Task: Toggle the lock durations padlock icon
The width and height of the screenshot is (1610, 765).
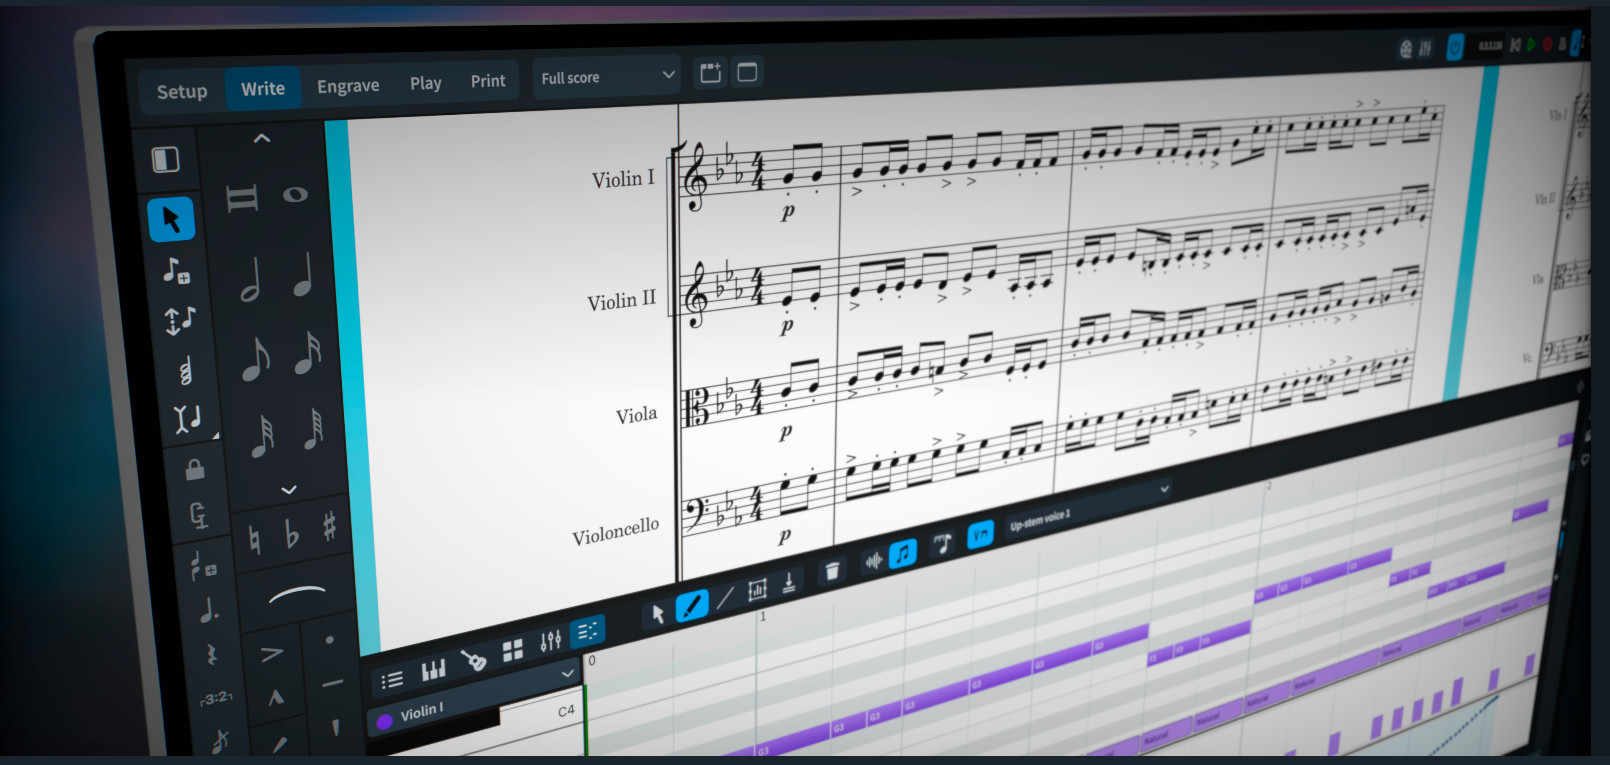Action: click(195, 468)
